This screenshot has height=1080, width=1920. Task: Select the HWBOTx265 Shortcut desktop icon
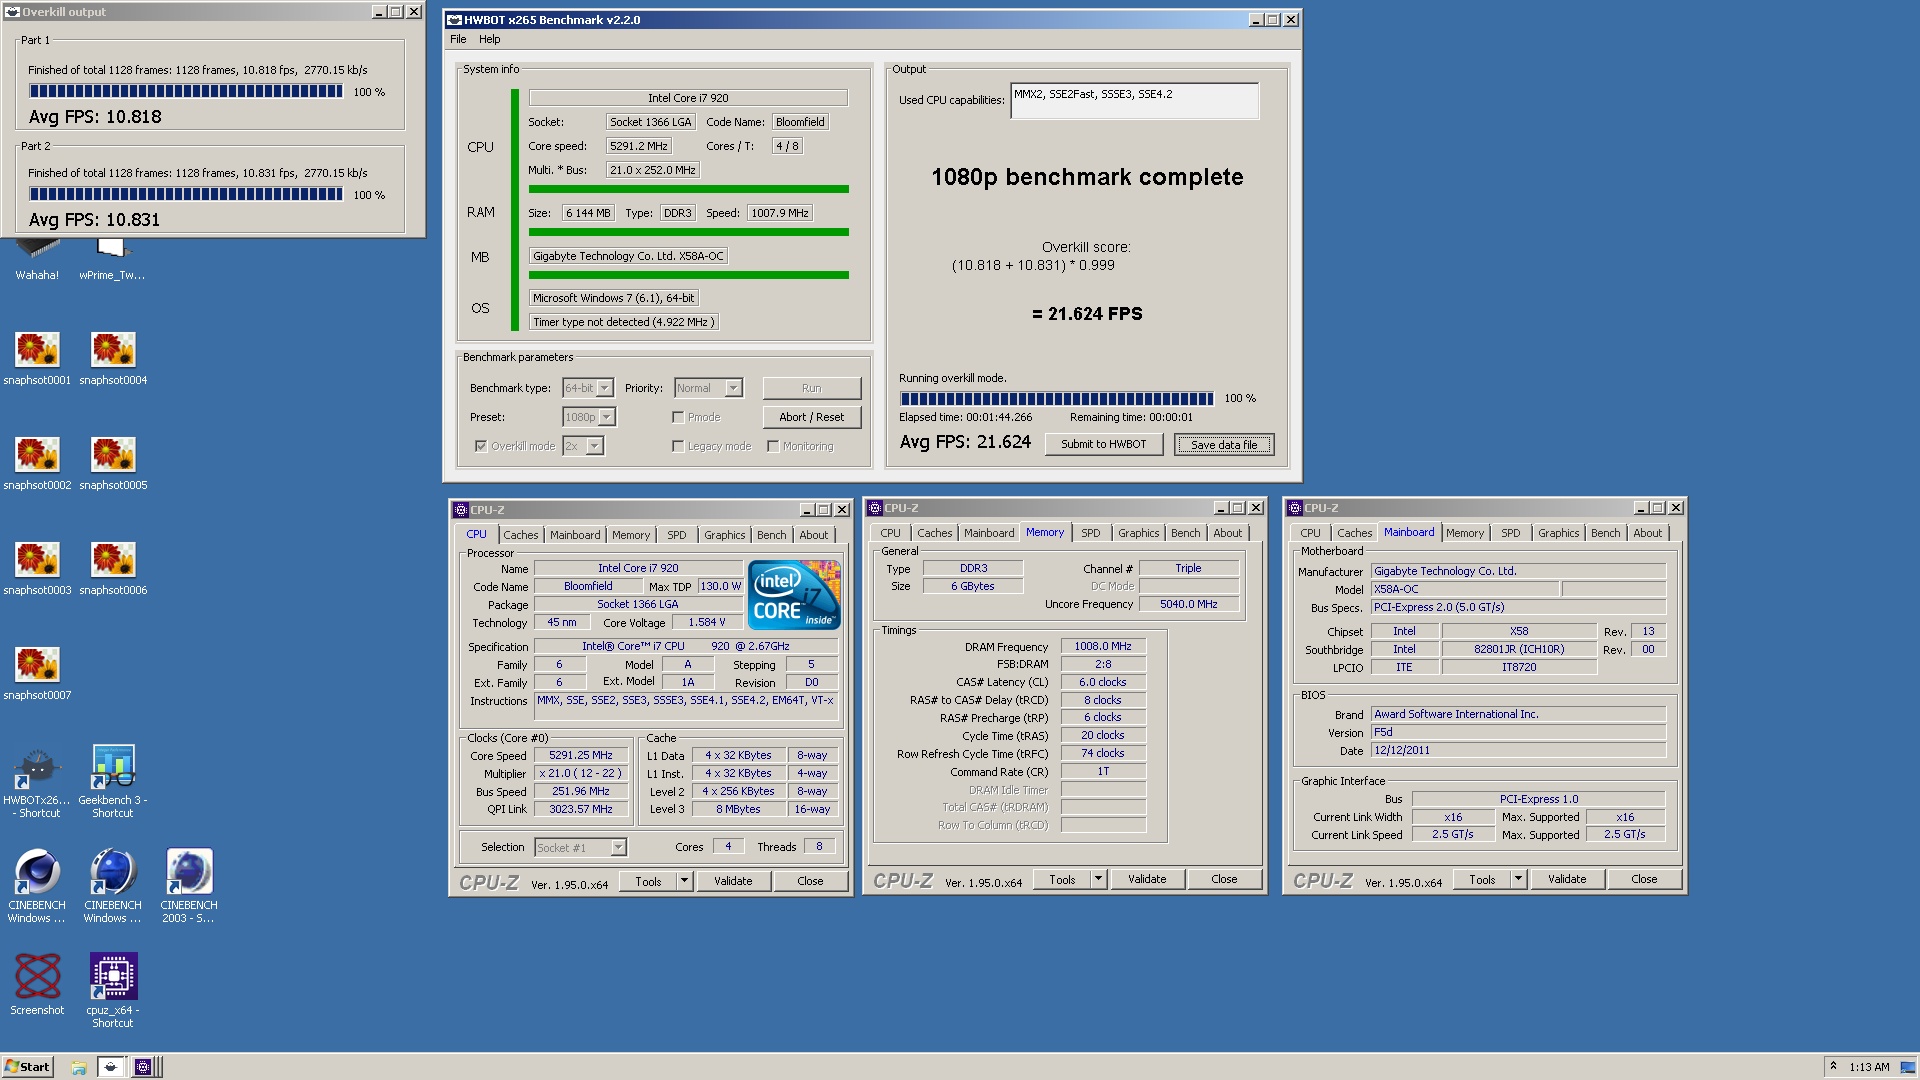(37, 782)
